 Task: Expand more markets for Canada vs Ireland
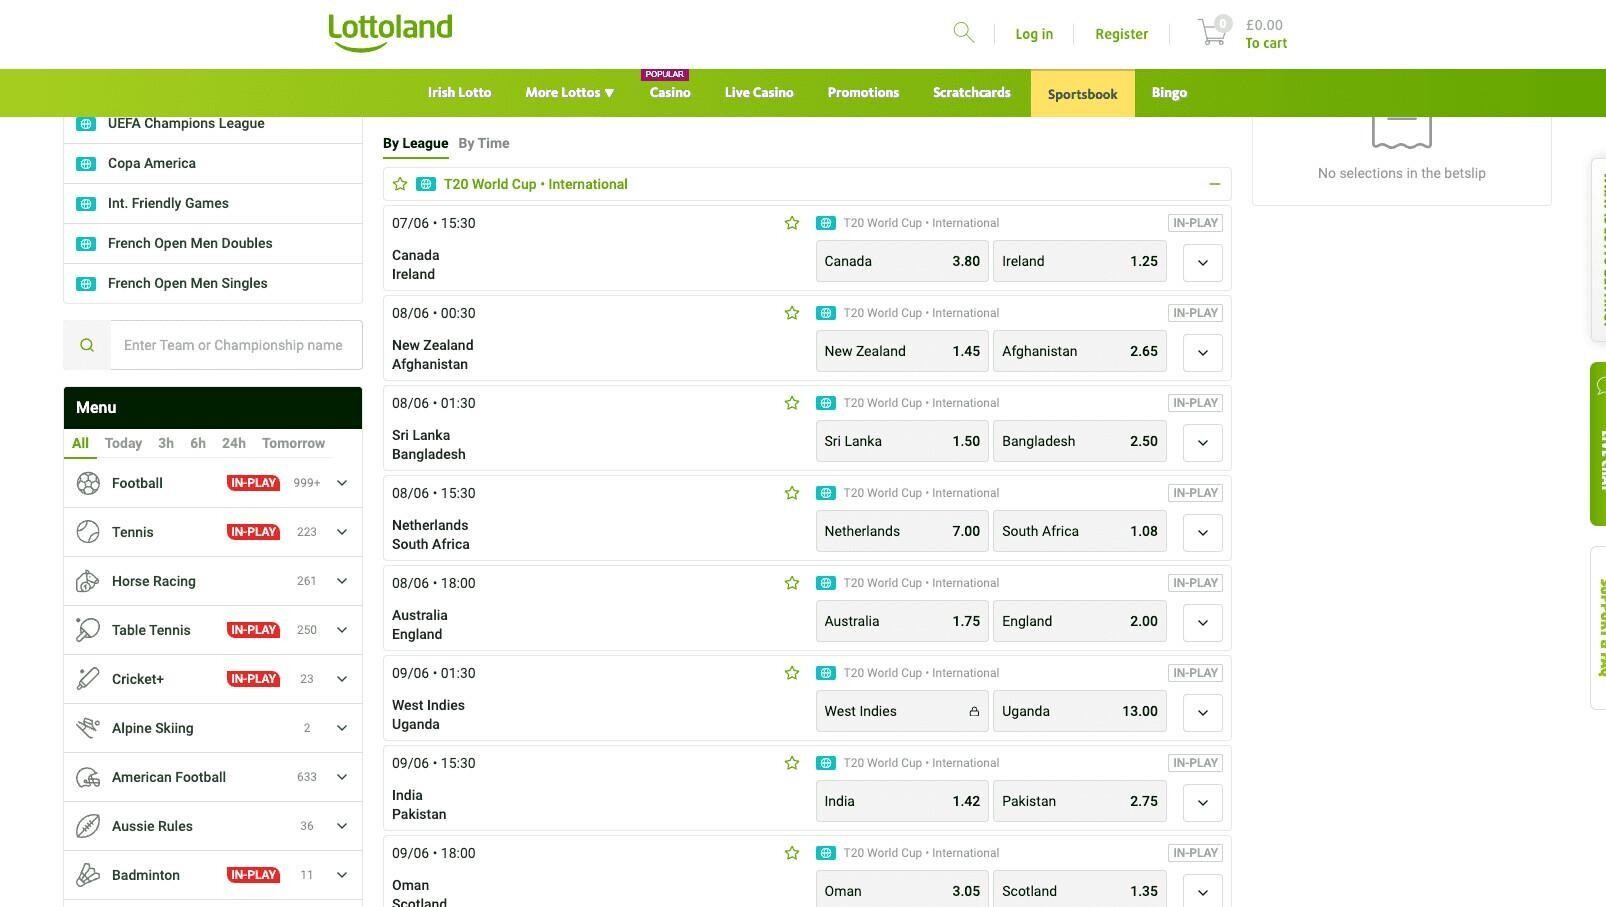click(x=1203, y=262)
